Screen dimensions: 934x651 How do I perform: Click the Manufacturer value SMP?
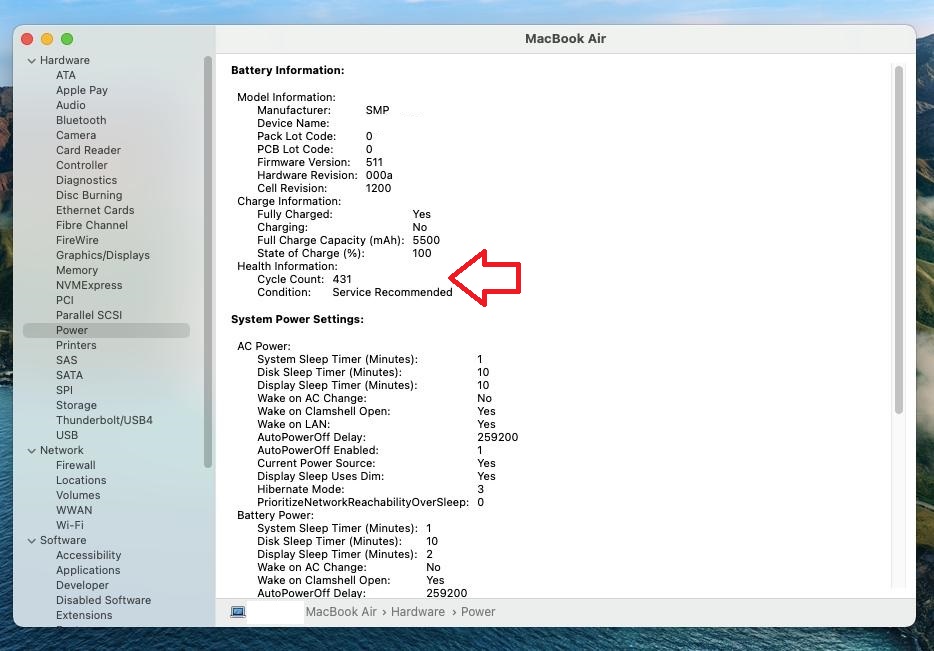[x=377, y=110]
